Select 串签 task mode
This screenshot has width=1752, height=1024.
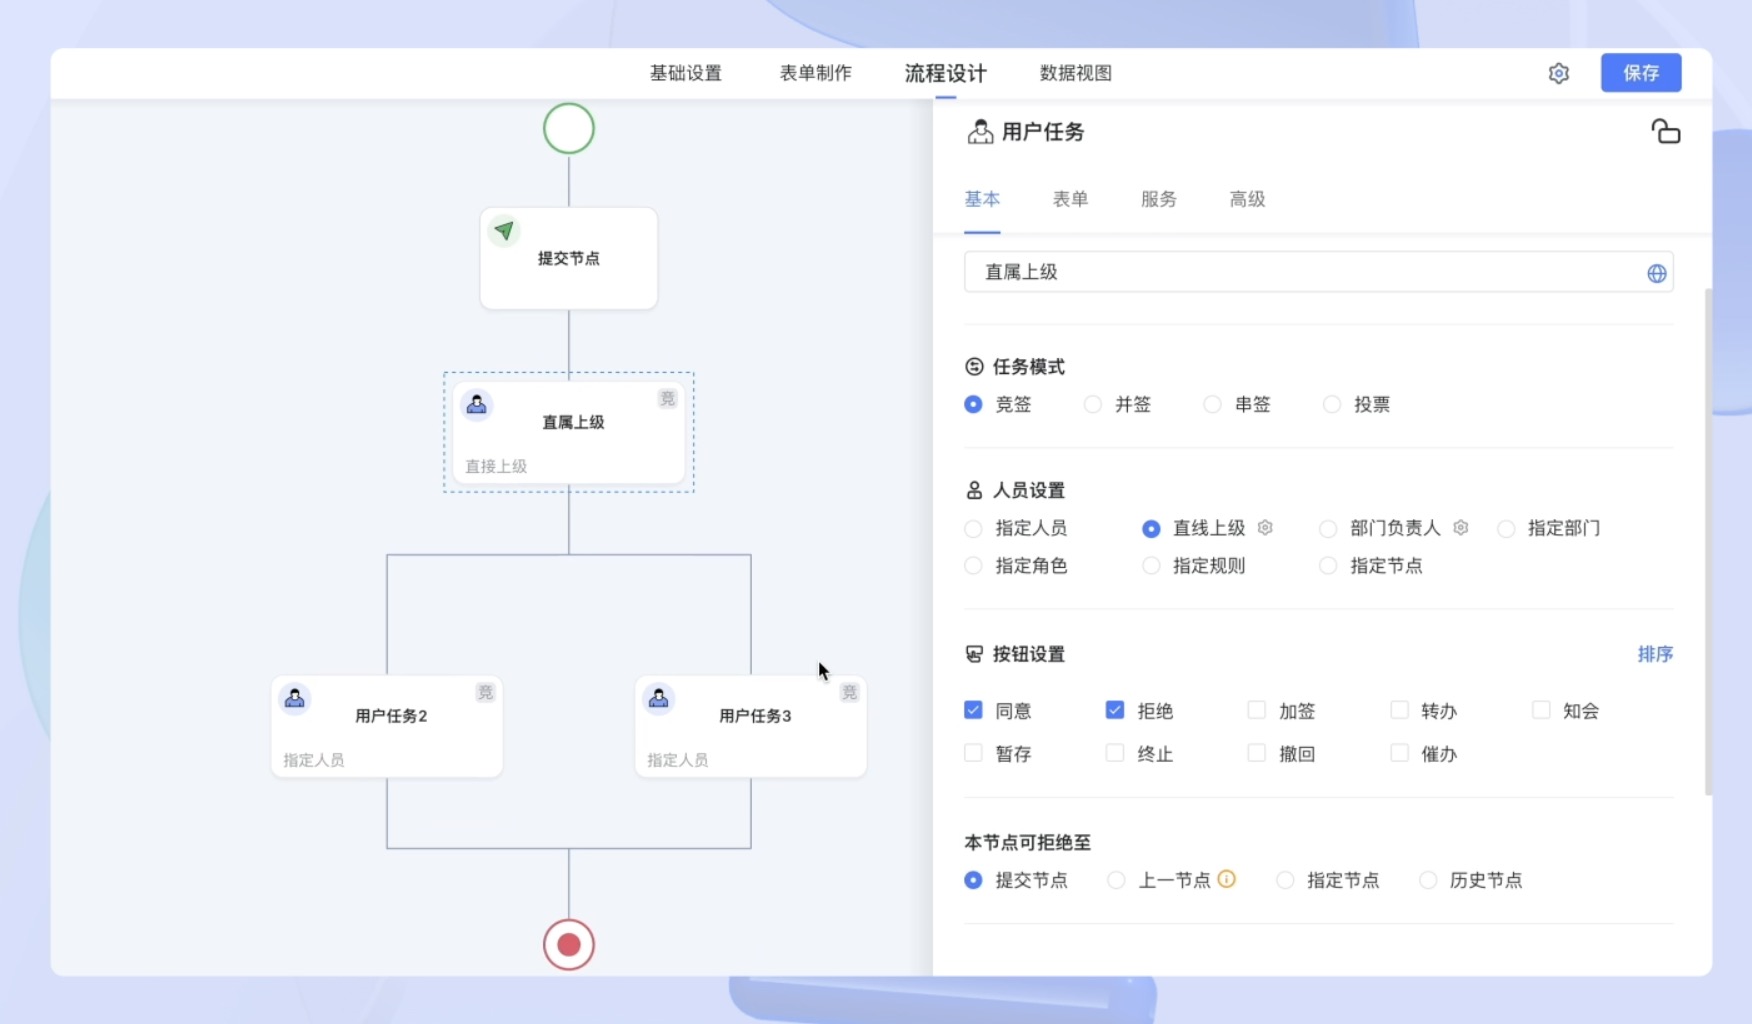(x=1212, y=404)
